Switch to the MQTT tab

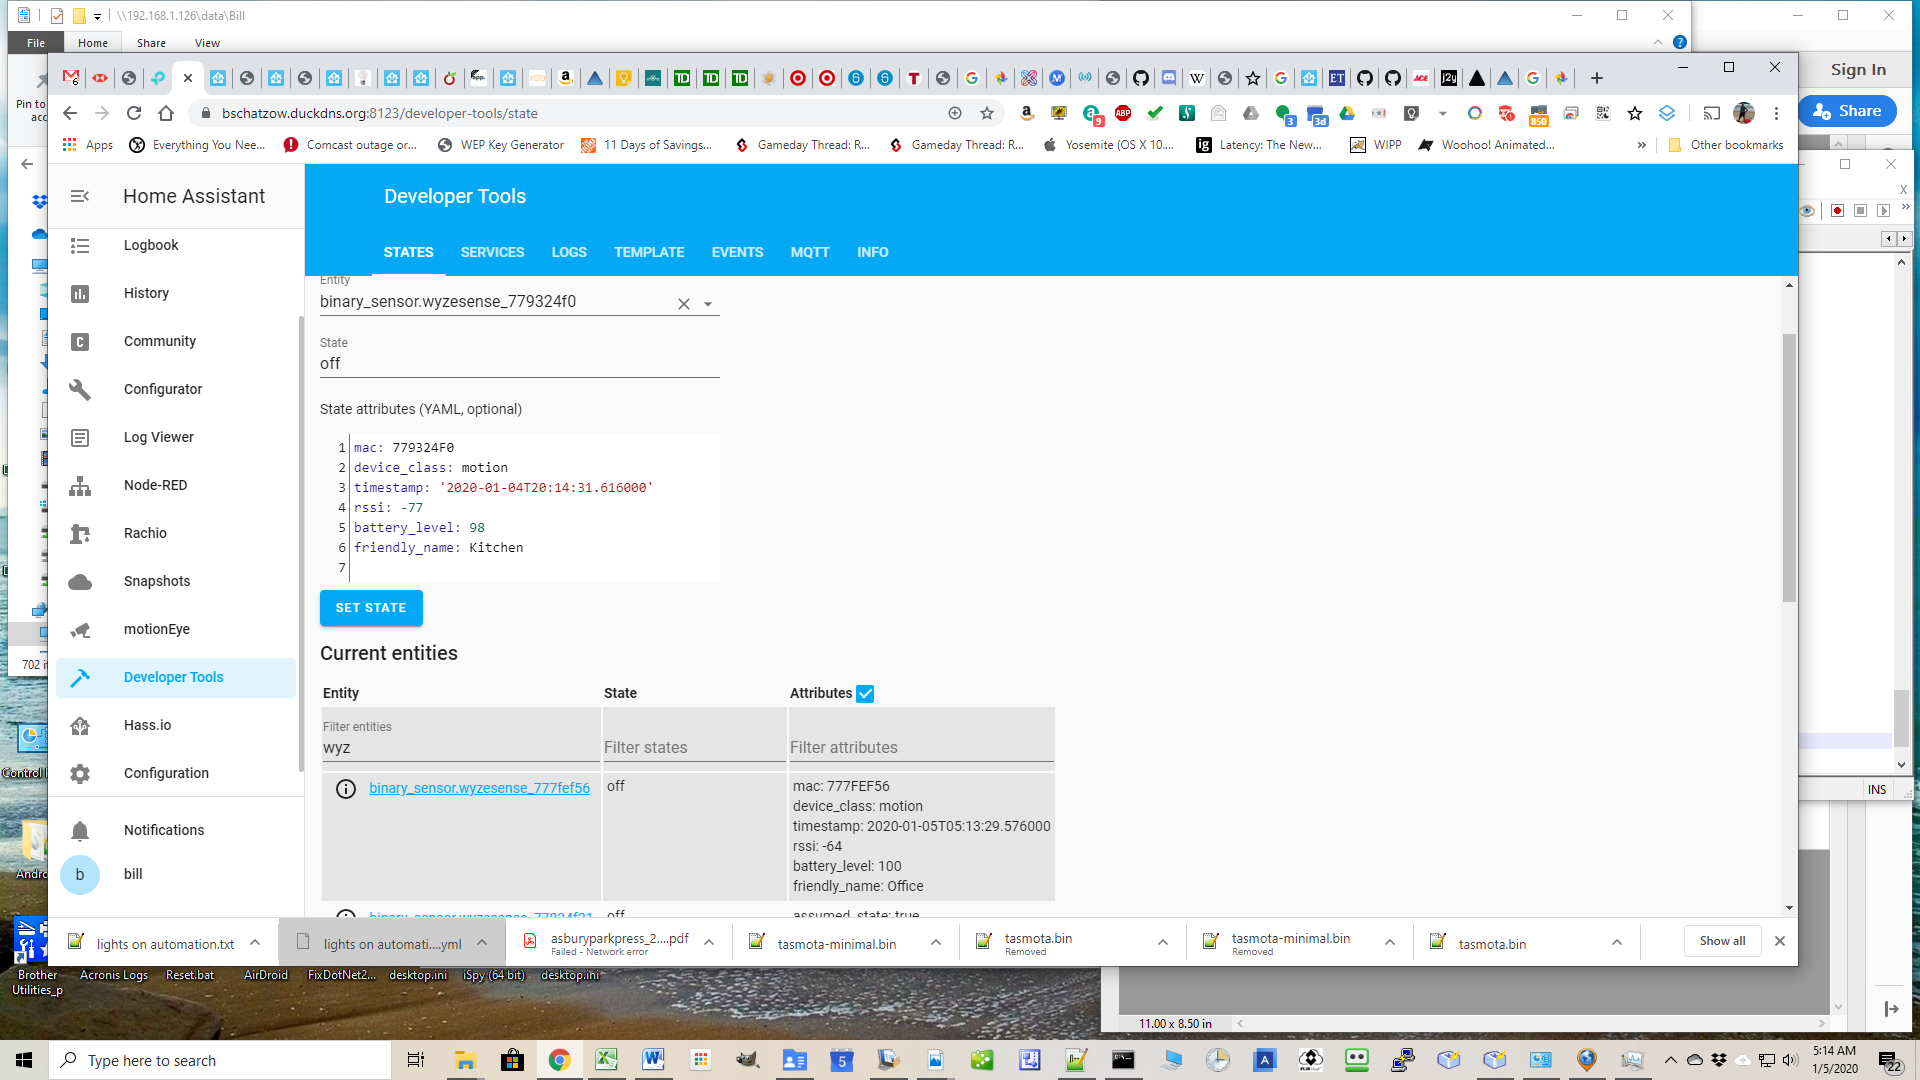click(x=810, y=252)
